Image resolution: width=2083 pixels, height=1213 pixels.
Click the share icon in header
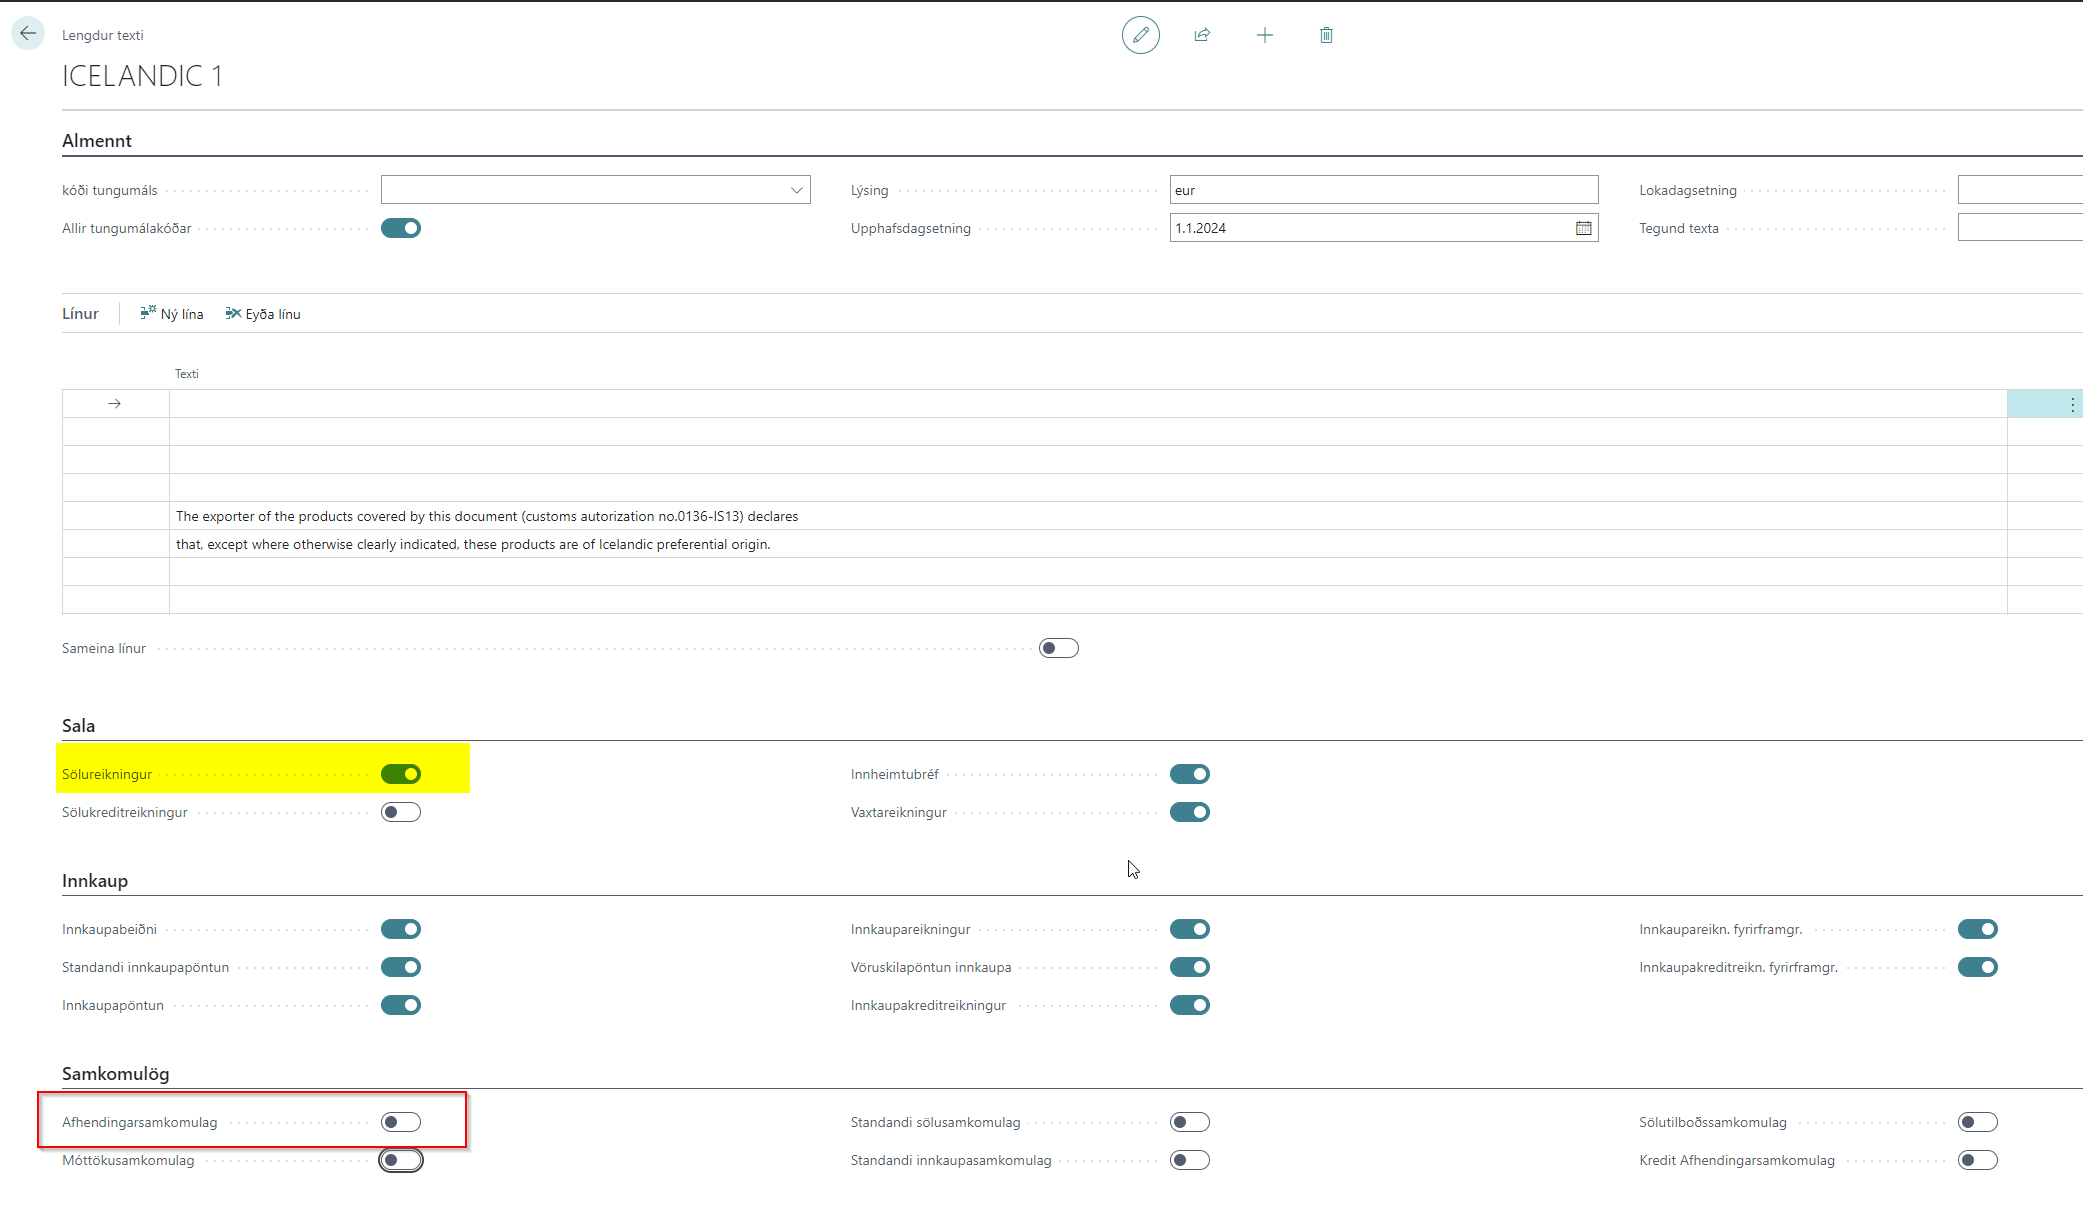click(x=1202, y=35)
